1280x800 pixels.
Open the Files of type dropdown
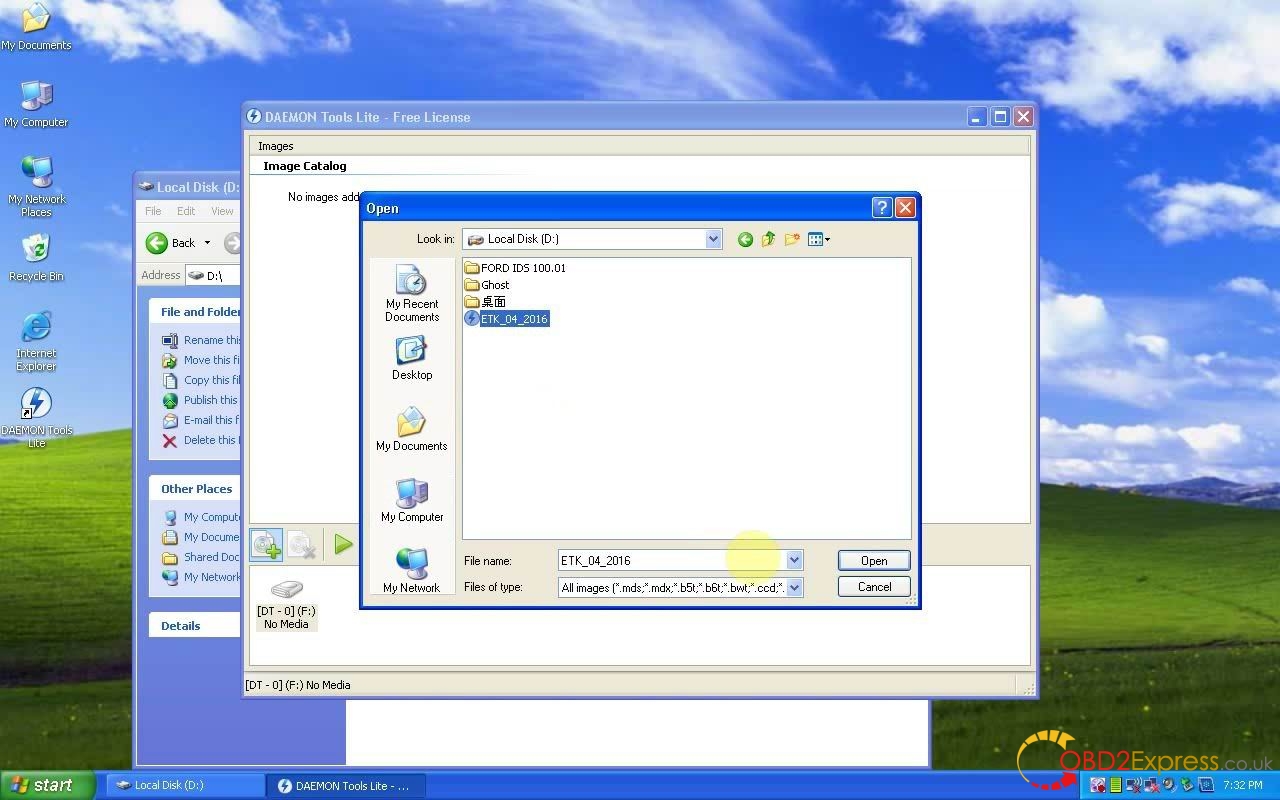tap(794, 588)
